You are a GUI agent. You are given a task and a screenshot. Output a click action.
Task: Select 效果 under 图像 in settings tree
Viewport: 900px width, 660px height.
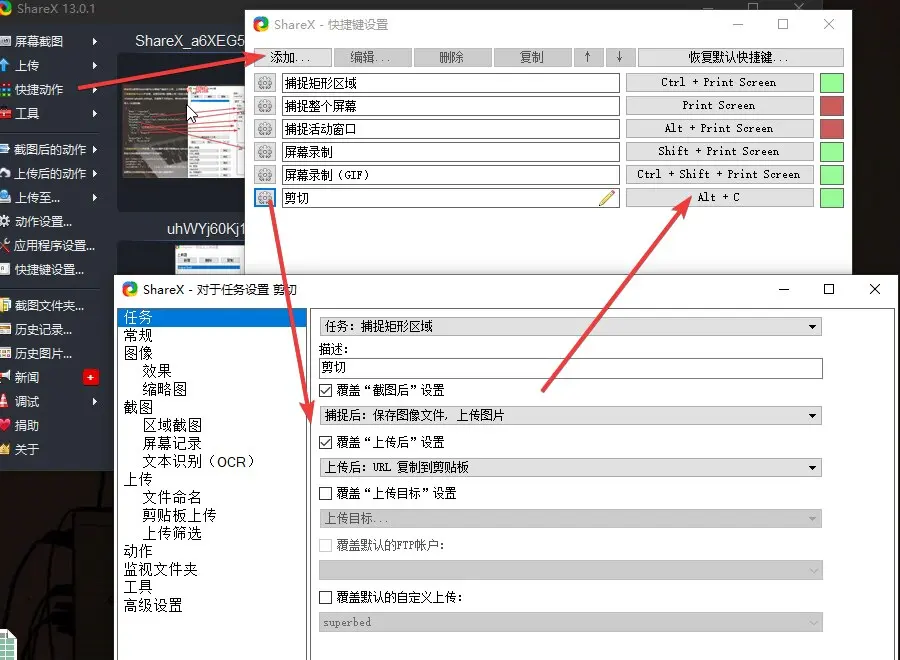[x=157, y=371]
